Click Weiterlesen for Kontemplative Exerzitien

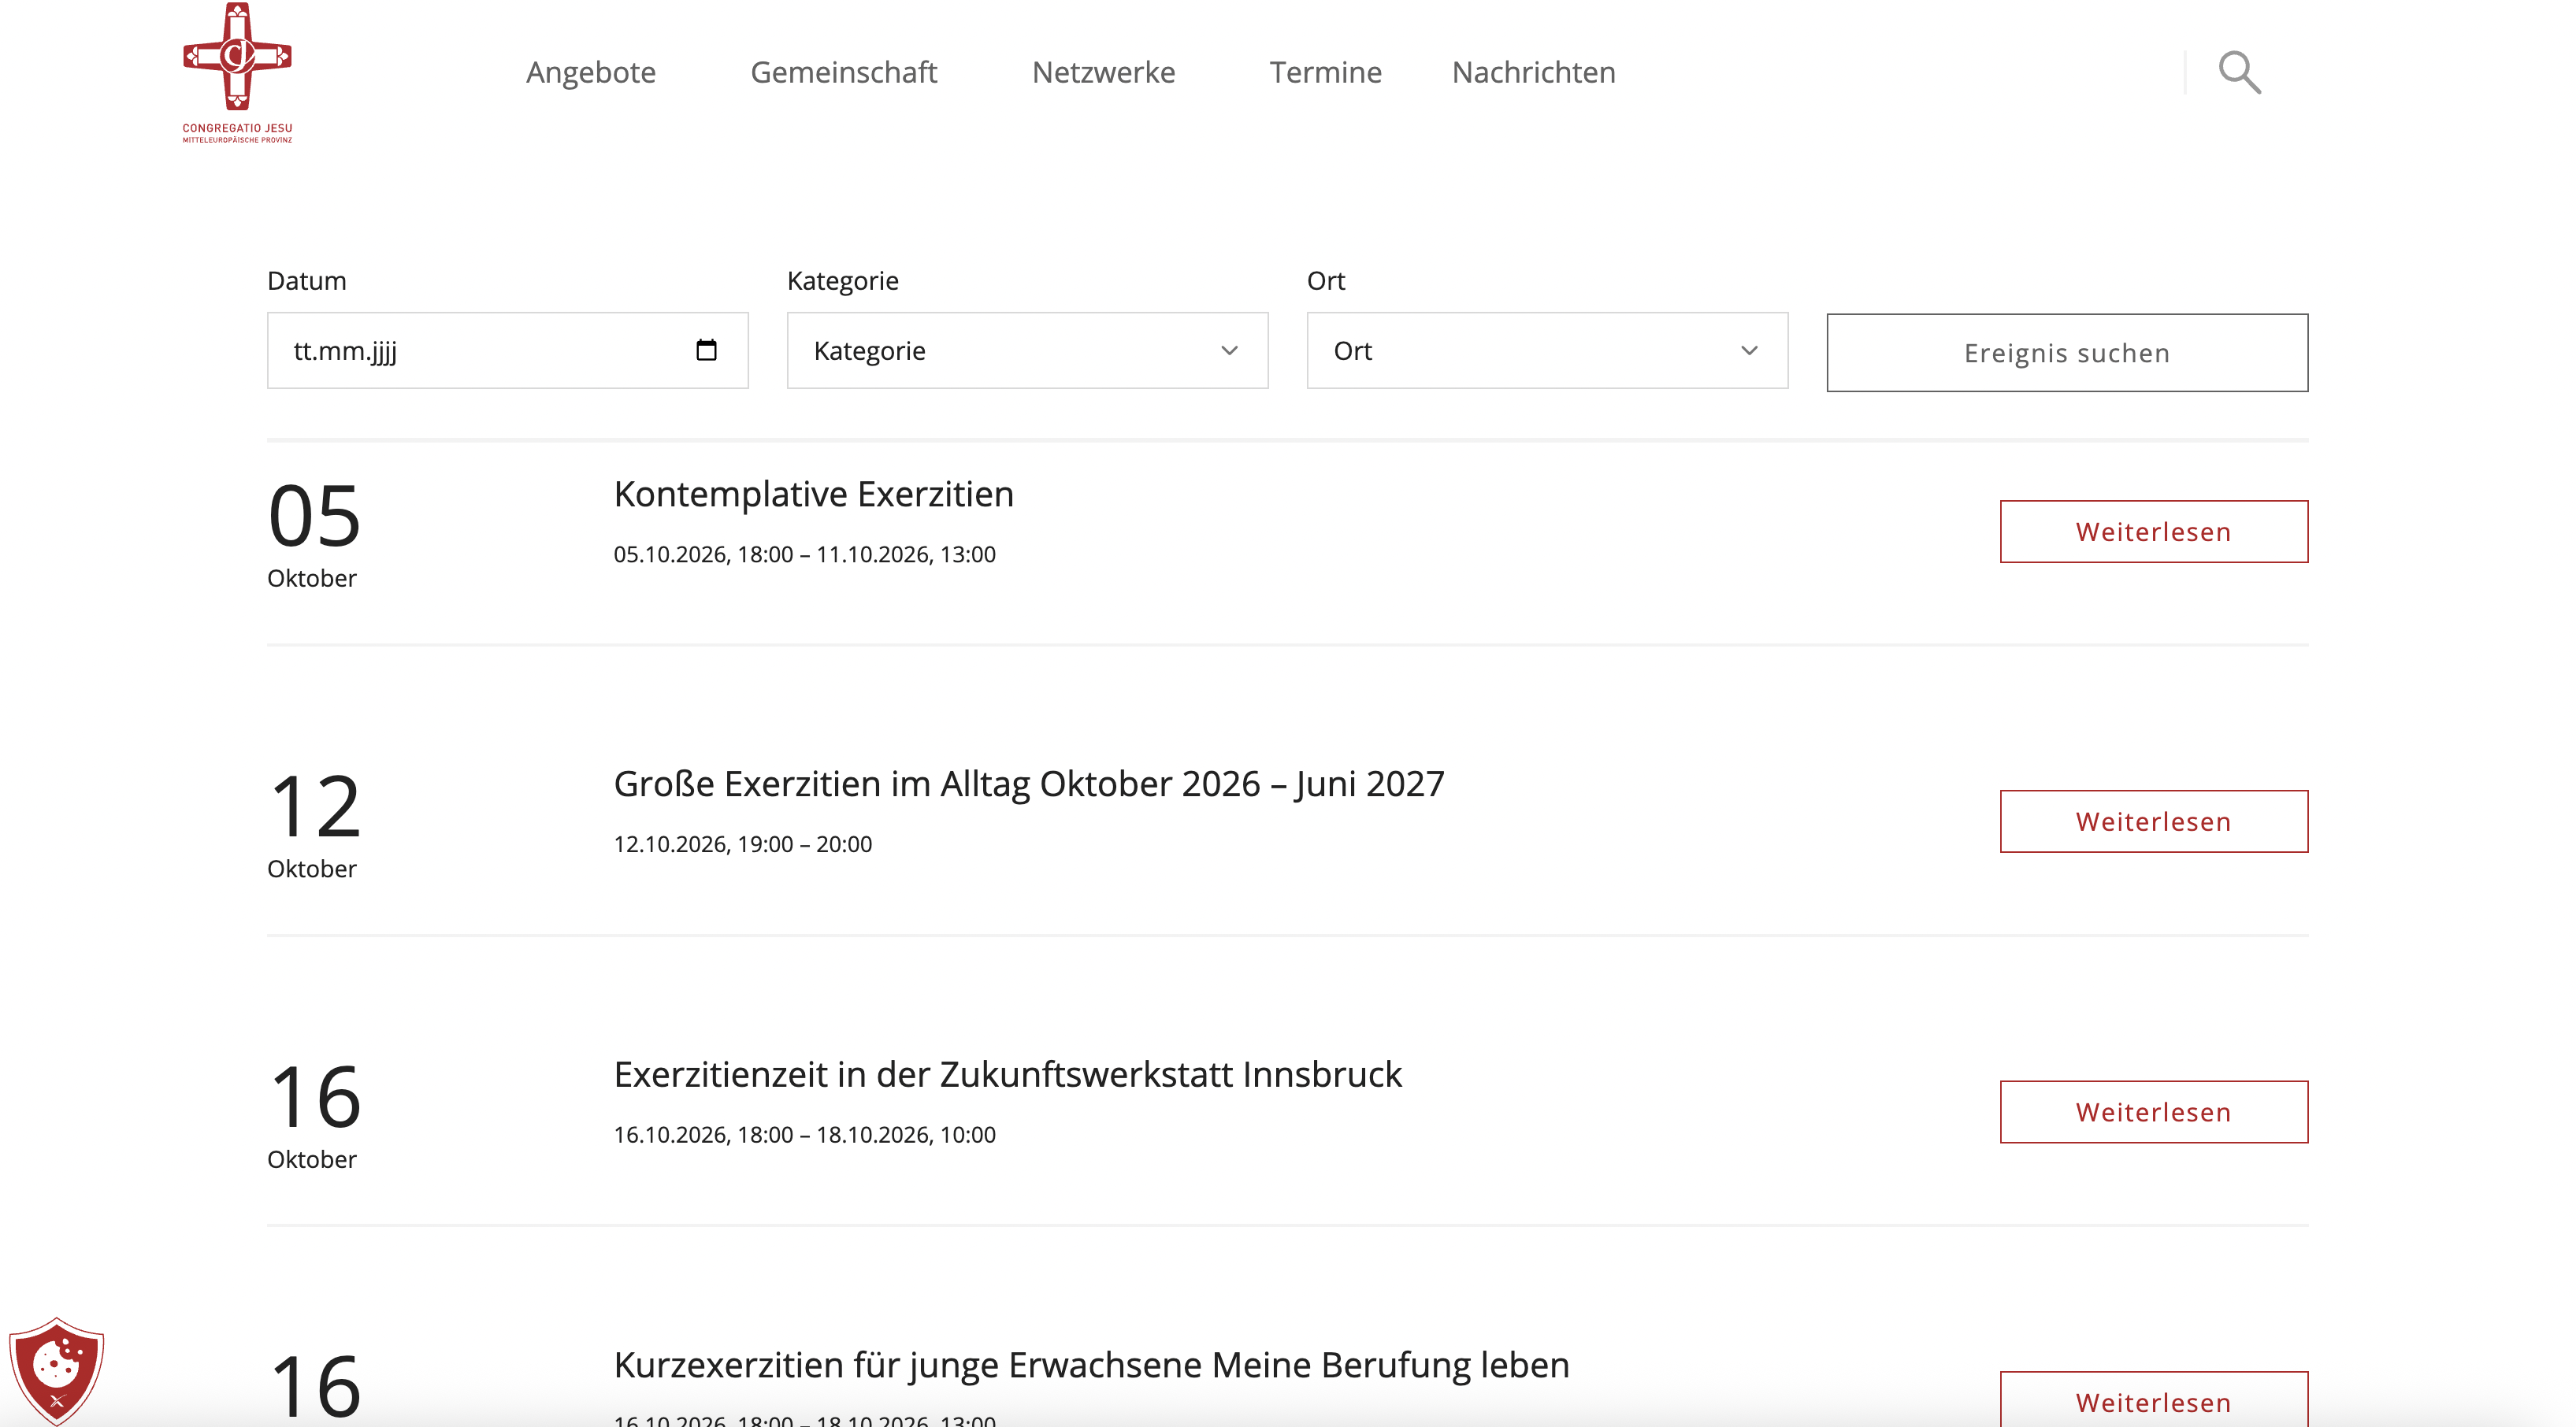click(2153, 531)
